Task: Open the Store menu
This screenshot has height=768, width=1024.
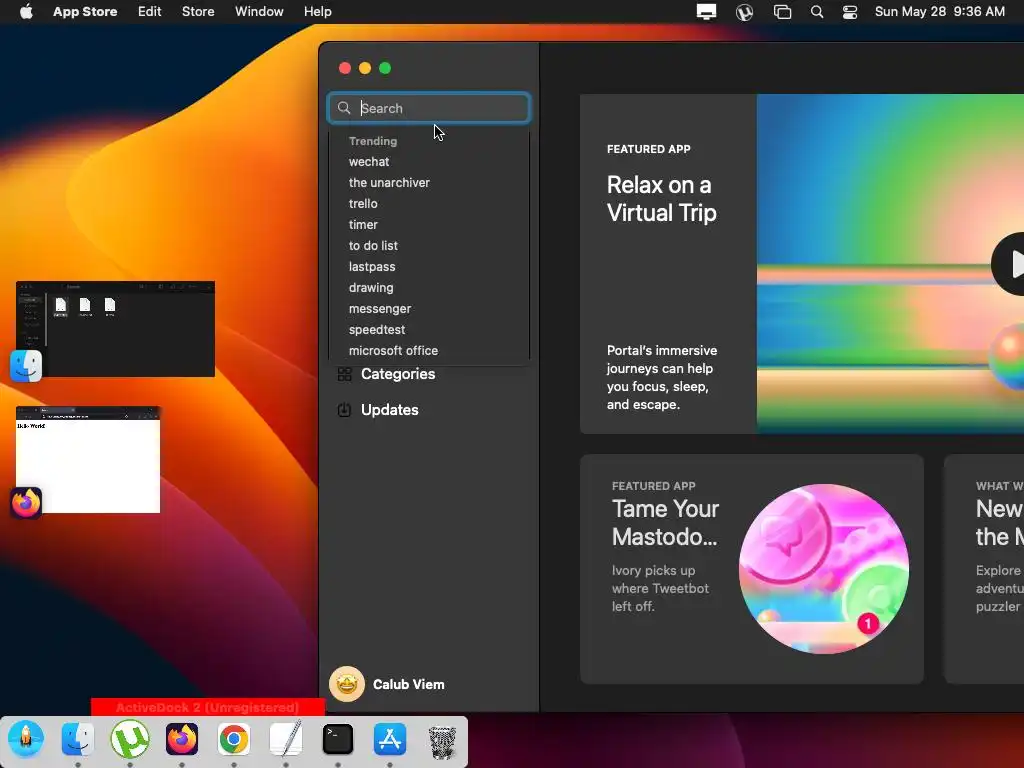Action: coord(198,11)
